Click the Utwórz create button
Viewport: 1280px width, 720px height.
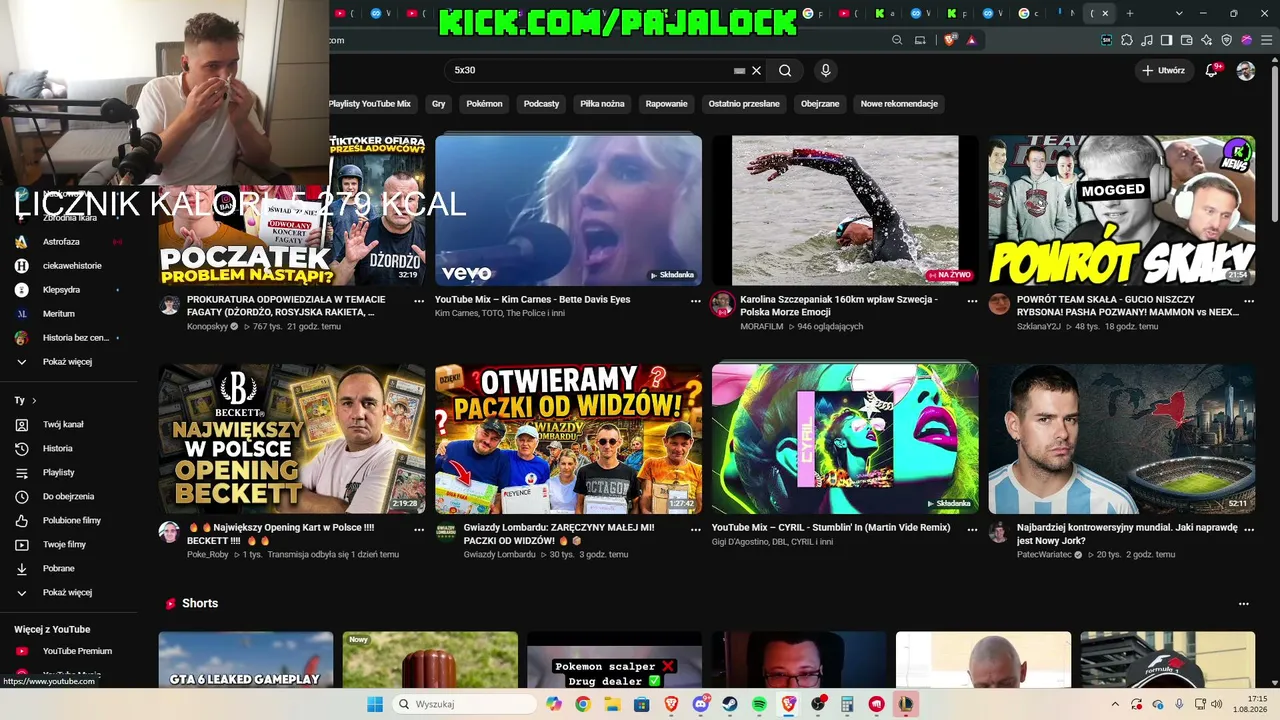click(x=1163, y=70)
